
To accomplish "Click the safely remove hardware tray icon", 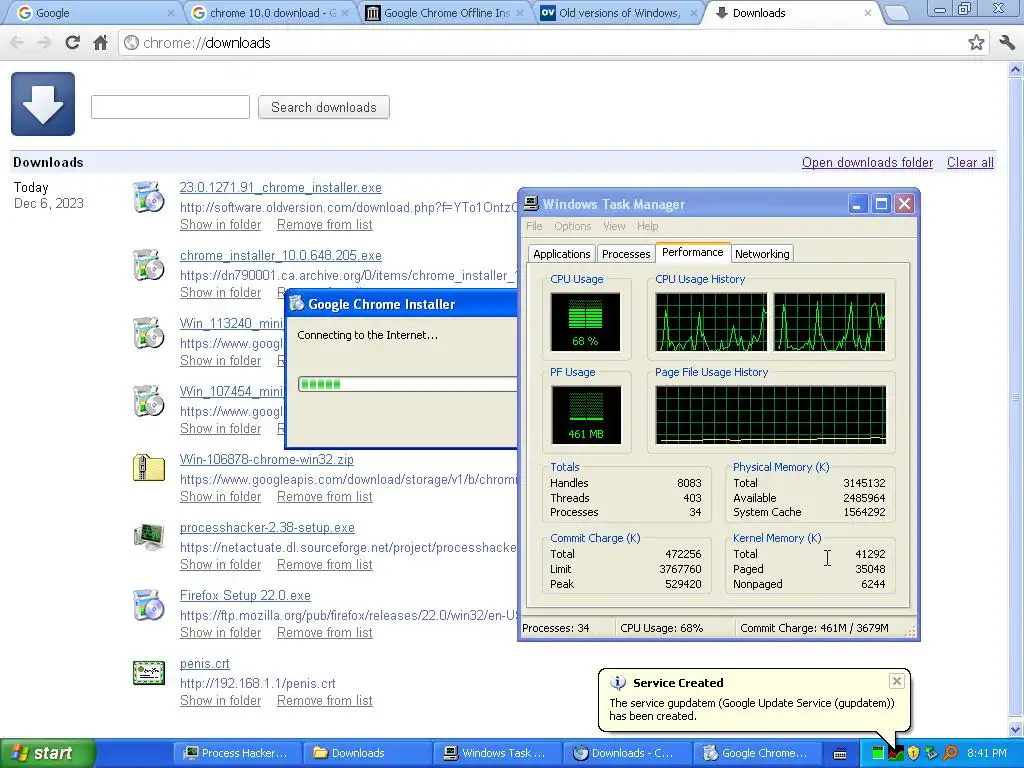I will point(931,753).
